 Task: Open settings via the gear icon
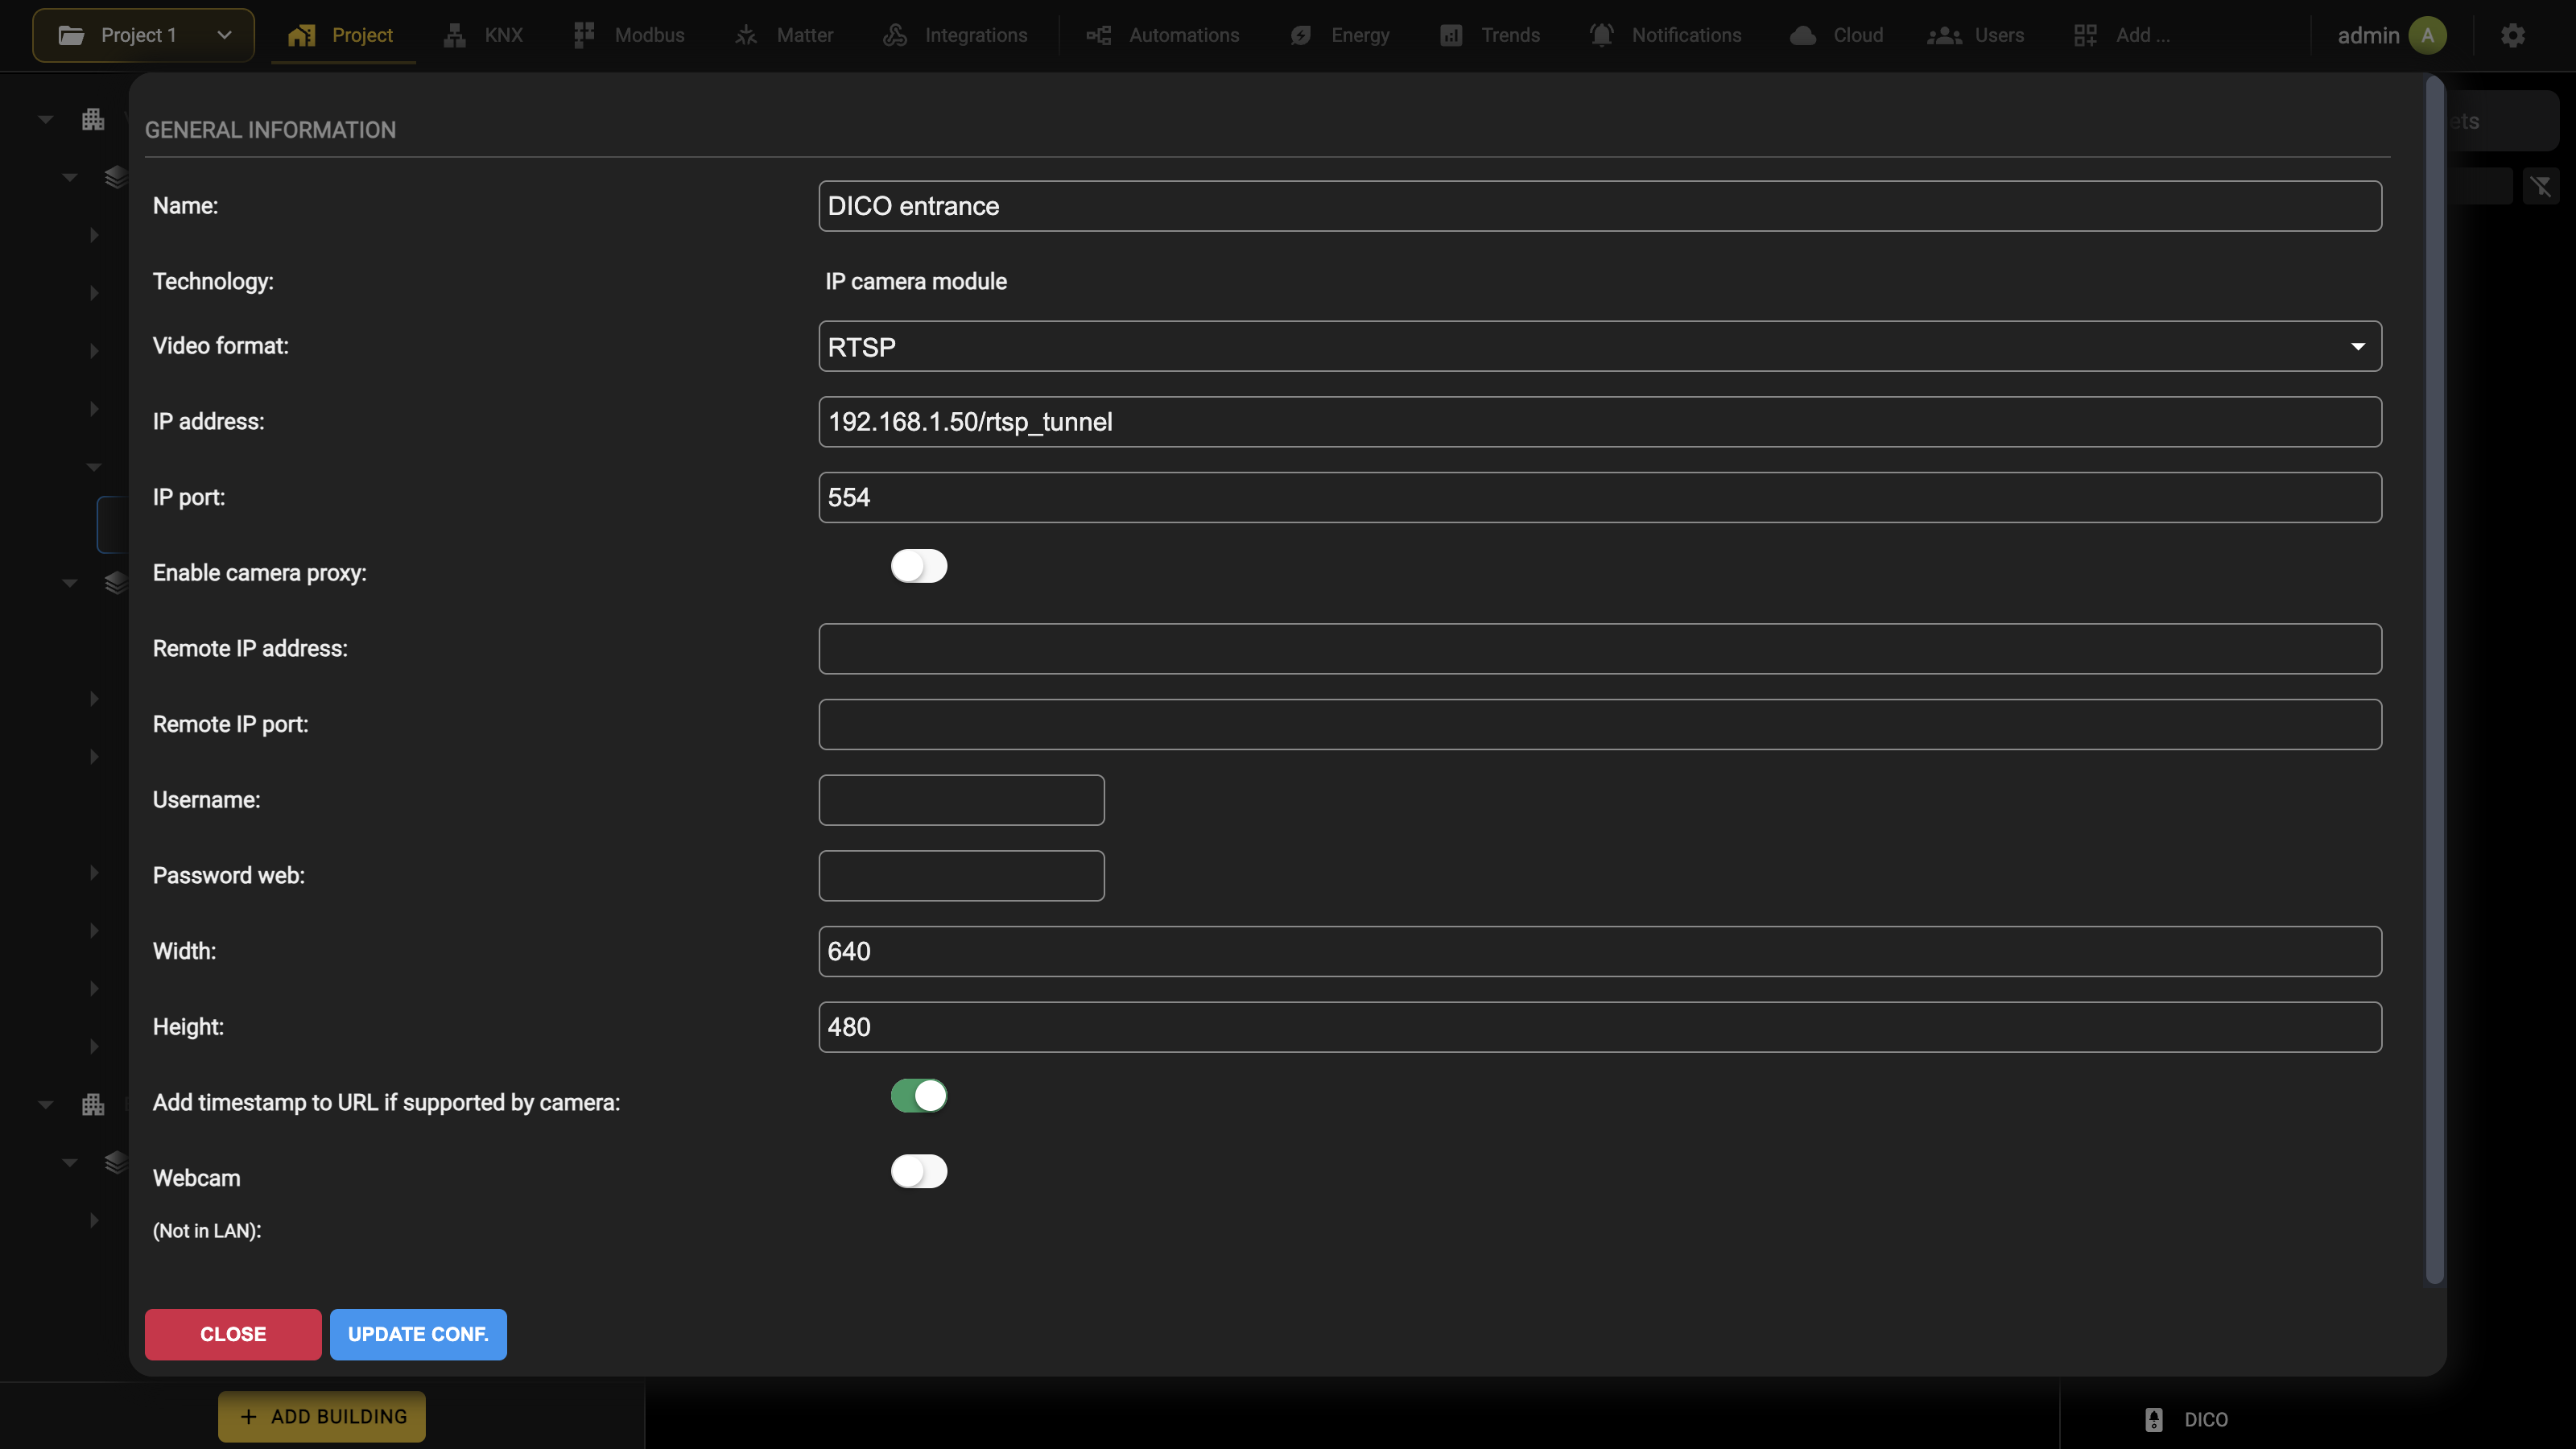point(2513,35)
